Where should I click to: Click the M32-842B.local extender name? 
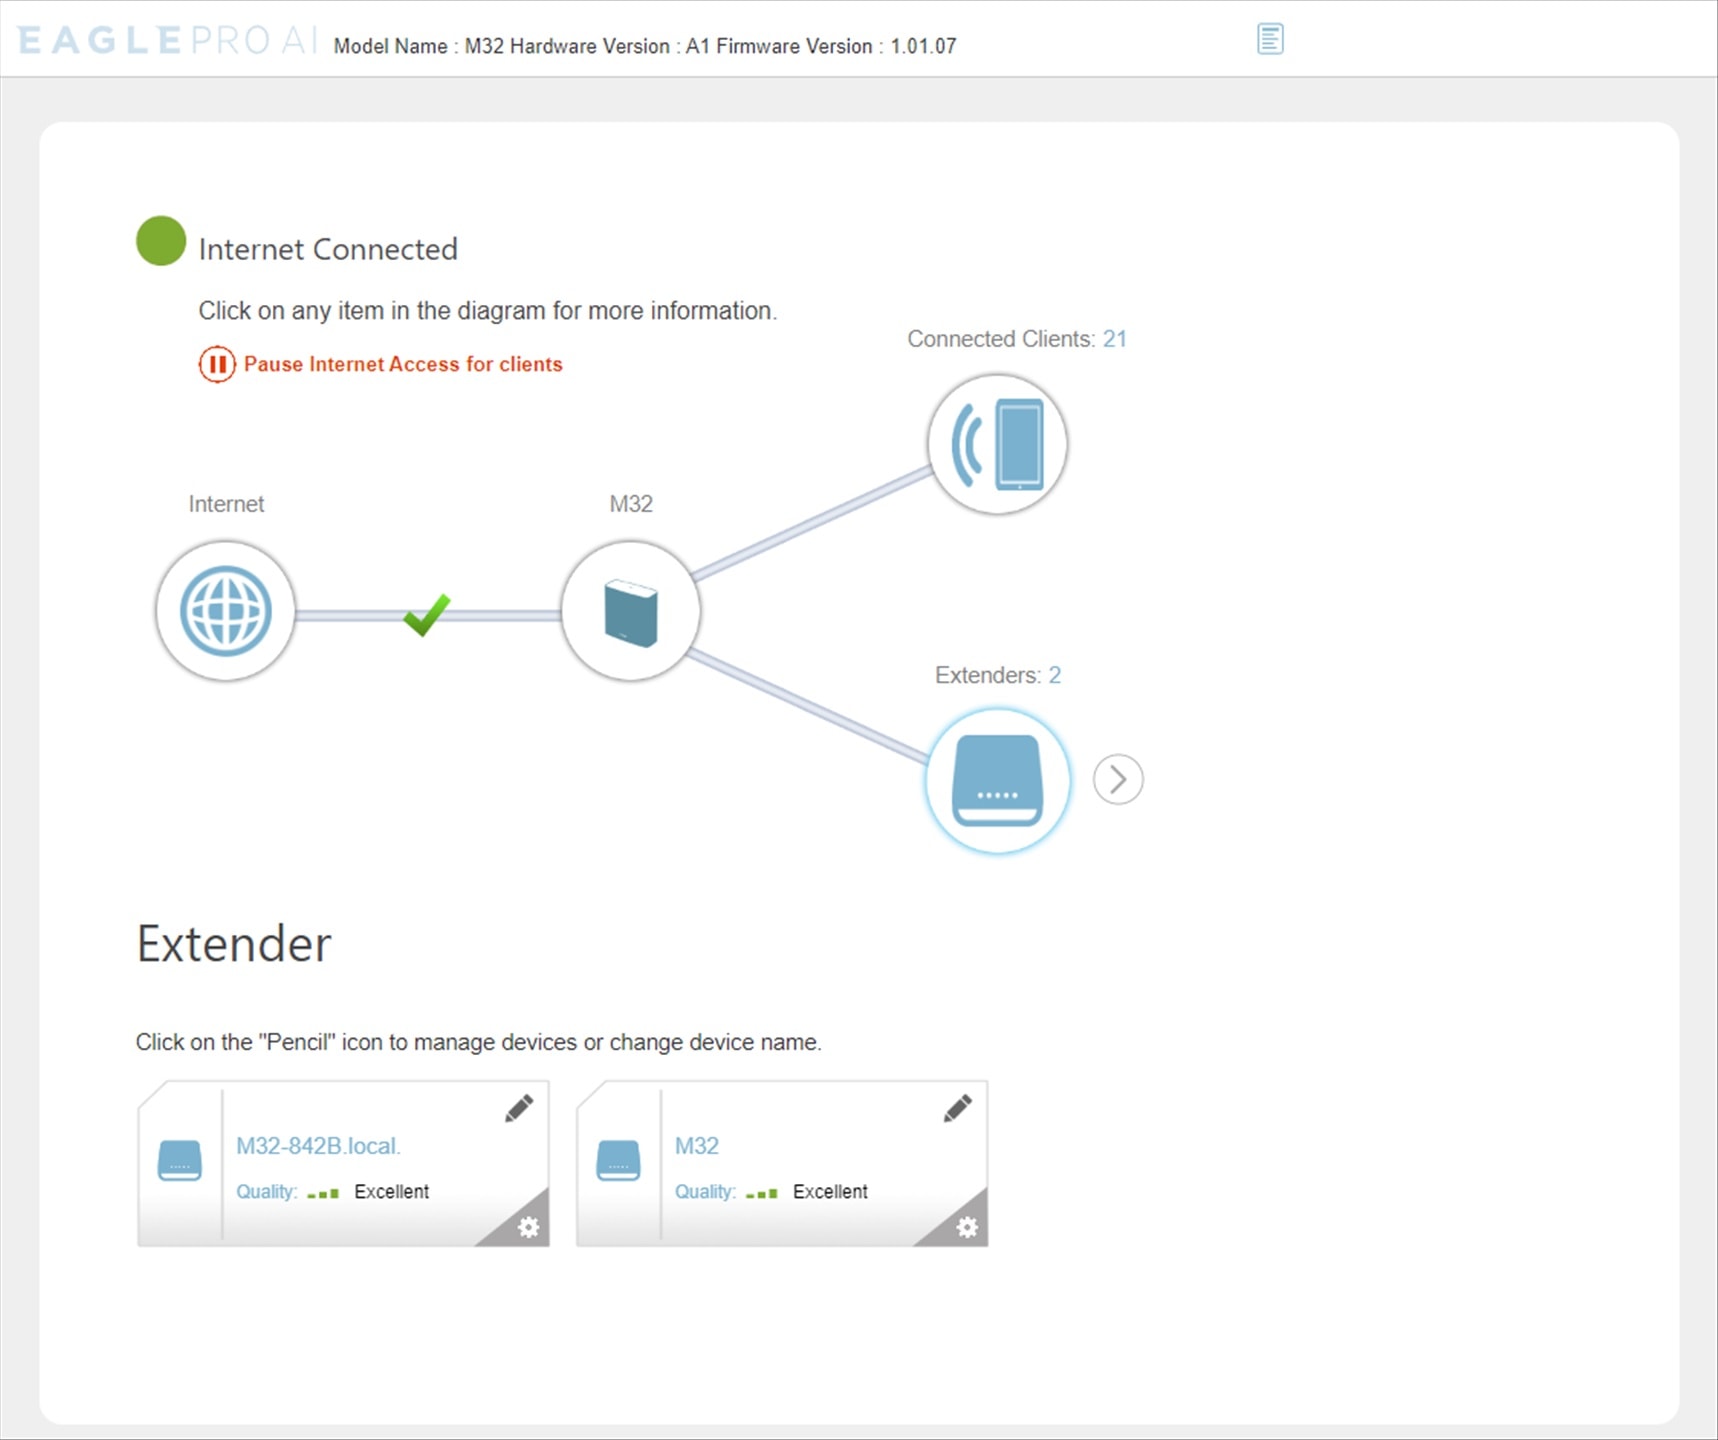[318, 1146]
